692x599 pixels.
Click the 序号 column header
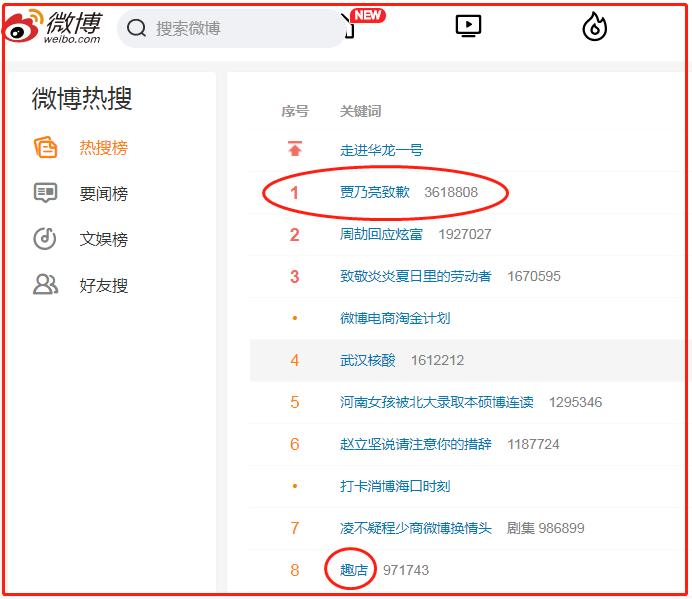tap(295, 111)
